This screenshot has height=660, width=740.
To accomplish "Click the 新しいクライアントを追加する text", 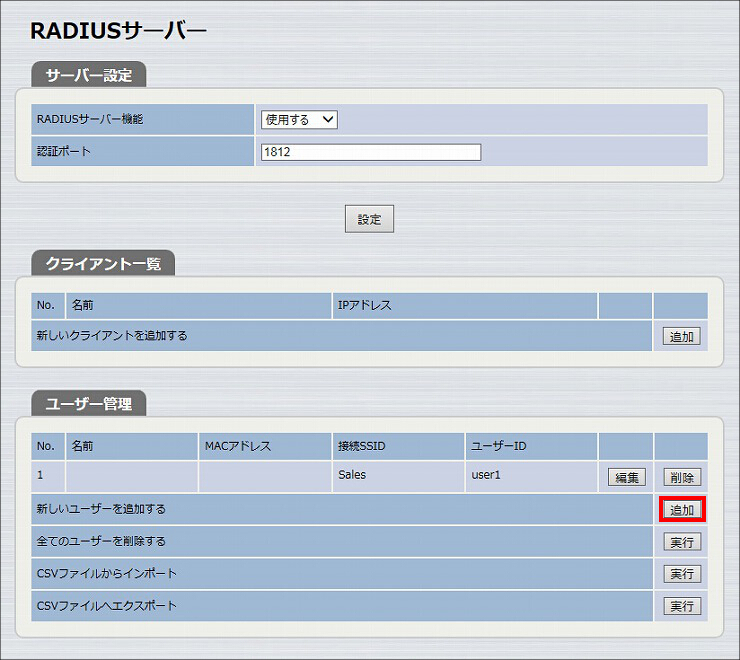I will tap(112, 336).
